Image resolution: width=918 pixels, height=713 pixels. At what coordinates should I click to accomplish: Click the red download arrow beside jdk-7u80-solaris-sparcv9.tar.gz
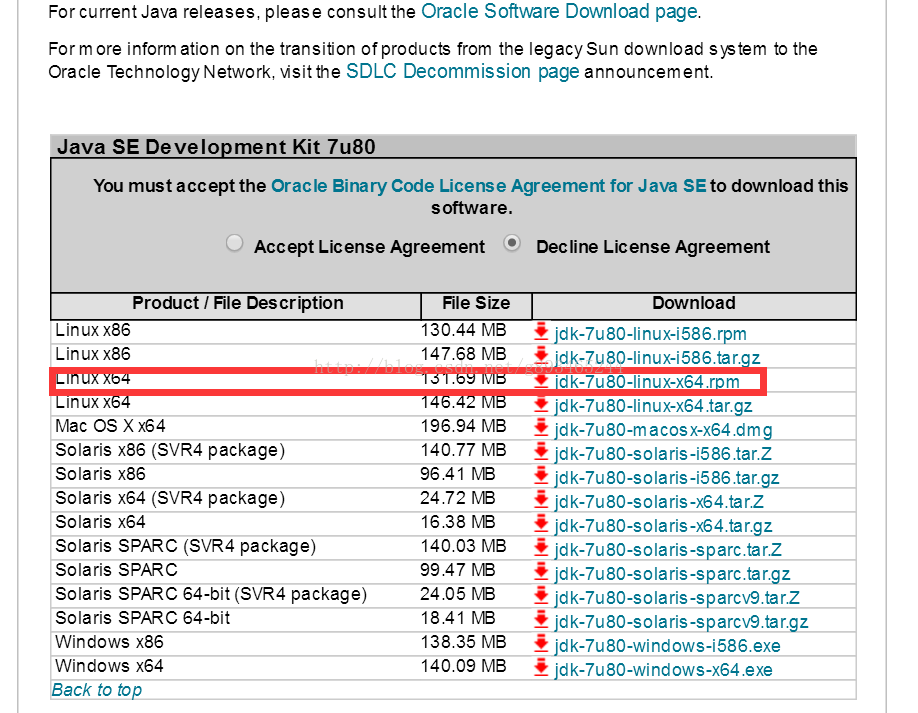(541, 619)
